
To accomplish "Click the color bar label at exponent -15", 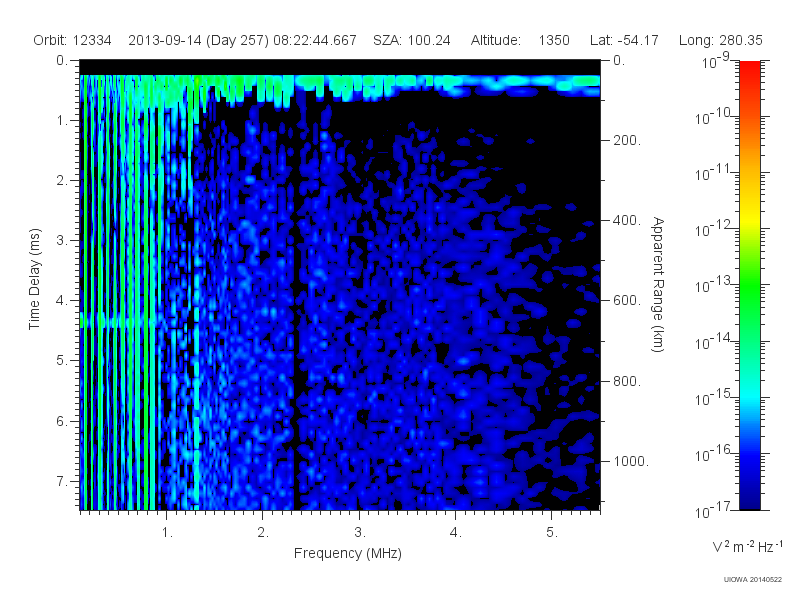I will tap(713, 398).
